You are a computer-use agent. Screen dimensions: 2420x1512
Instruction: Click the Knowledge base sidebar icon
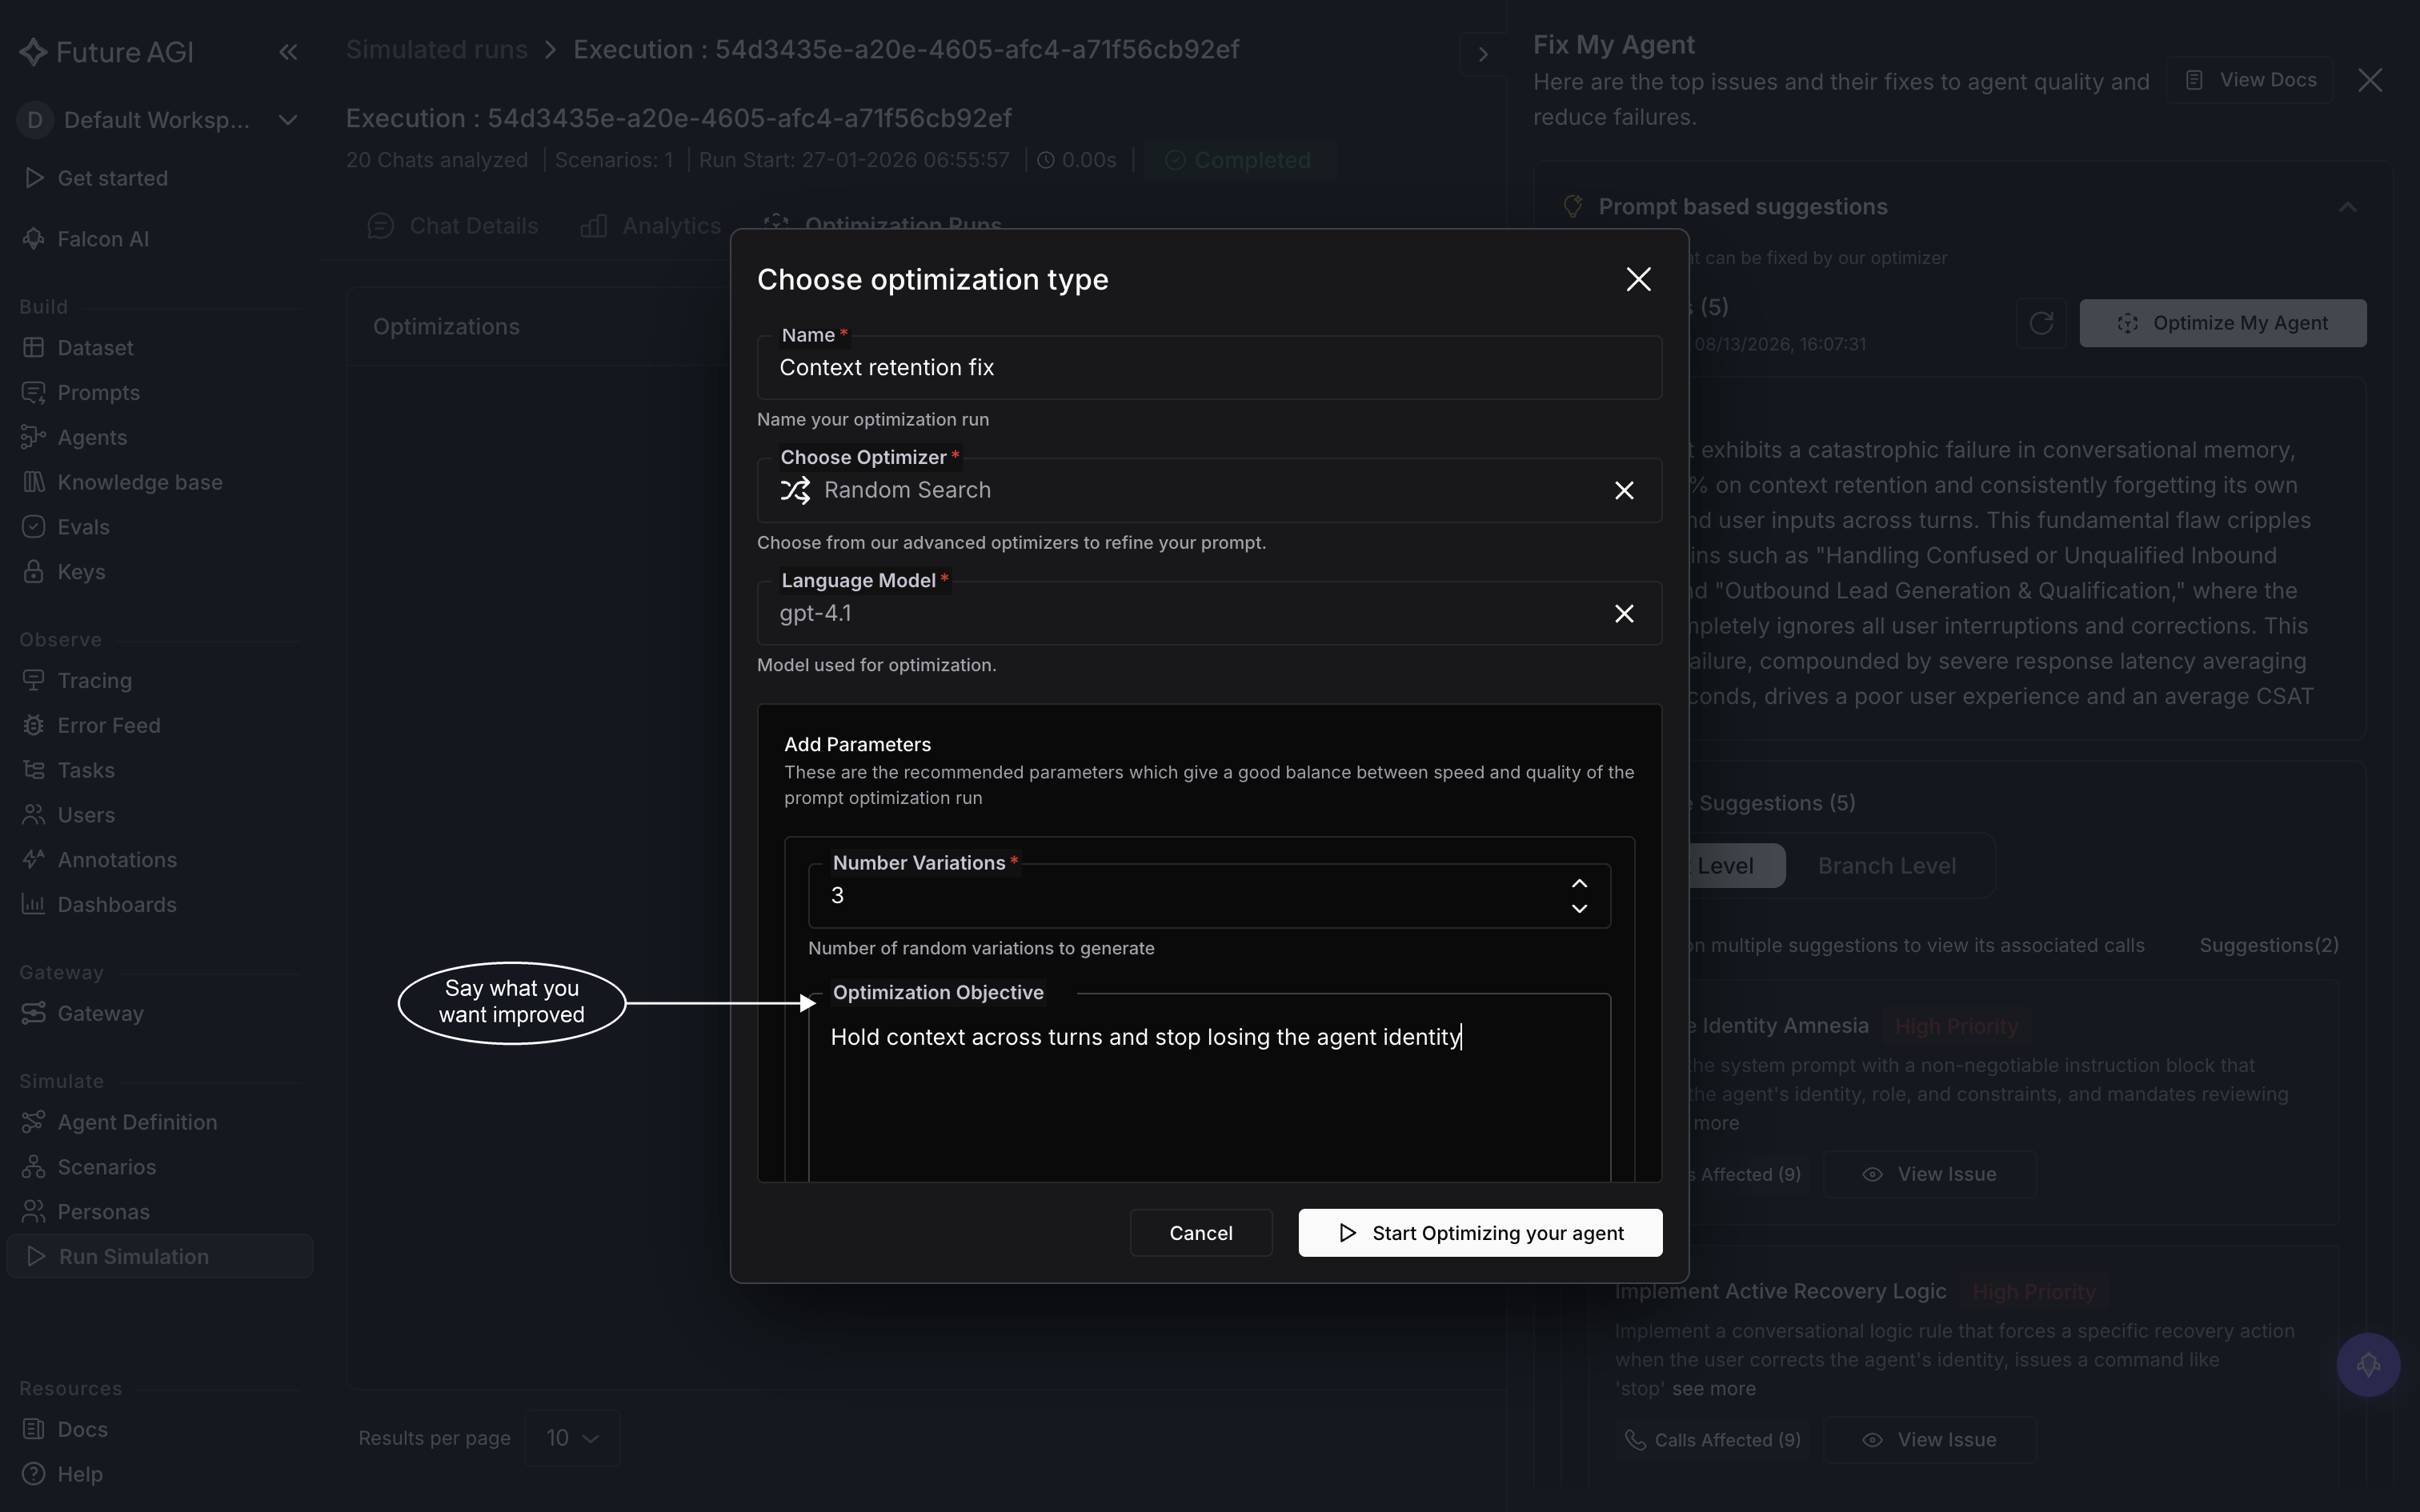tap(33, 482)
